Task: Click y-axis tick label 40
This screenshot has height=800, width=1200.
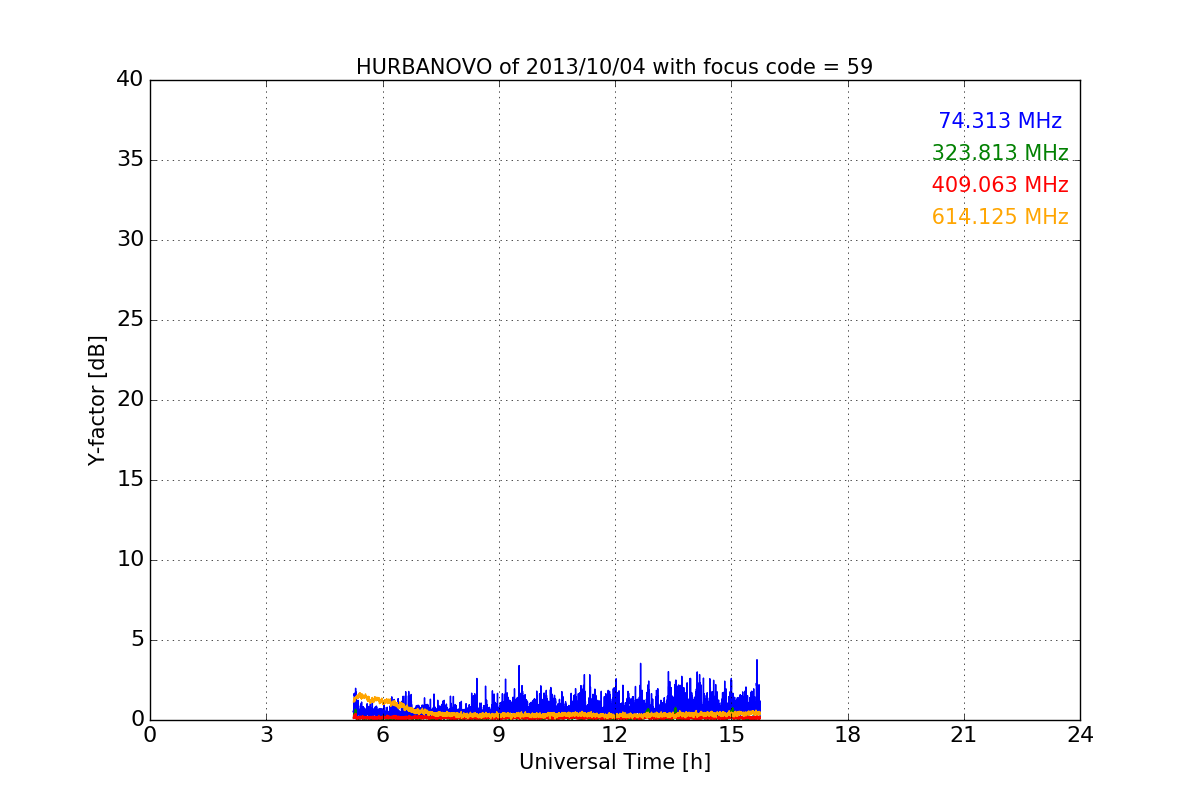Action: [x=130, y=80]
